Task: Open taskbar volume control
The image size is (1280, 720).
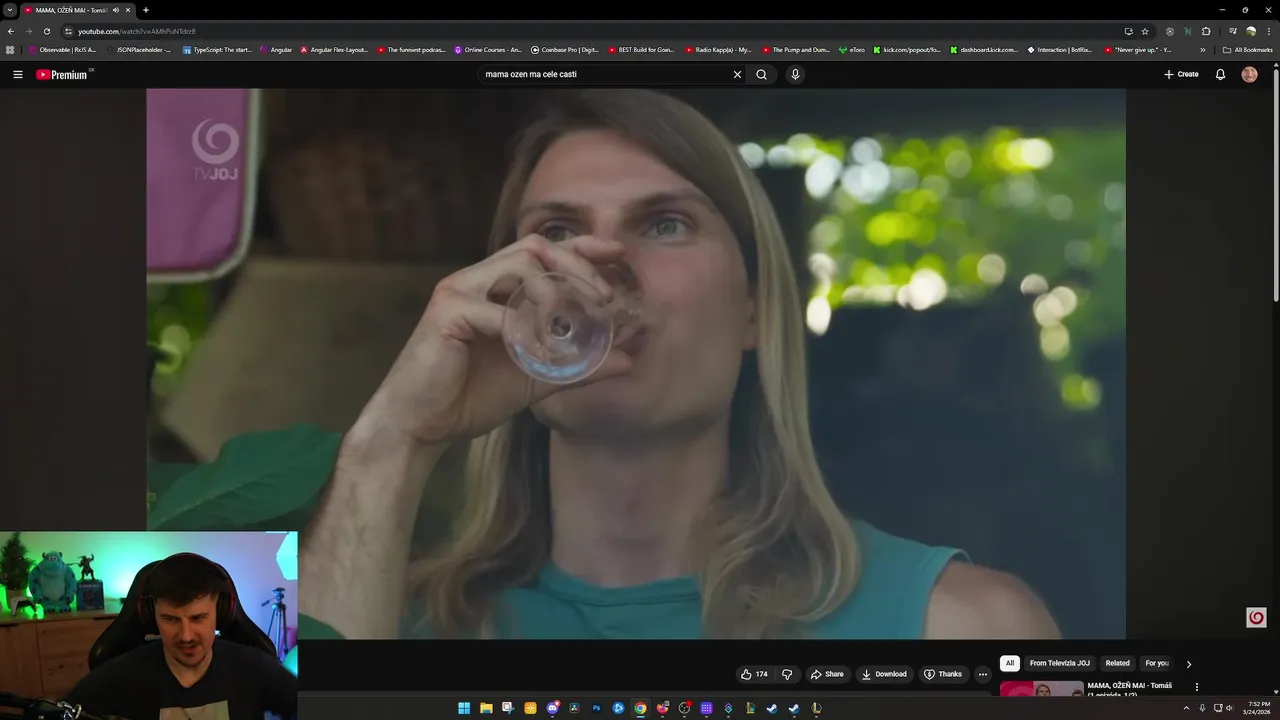Action: pyautogui.click(x=1229, y=708)
